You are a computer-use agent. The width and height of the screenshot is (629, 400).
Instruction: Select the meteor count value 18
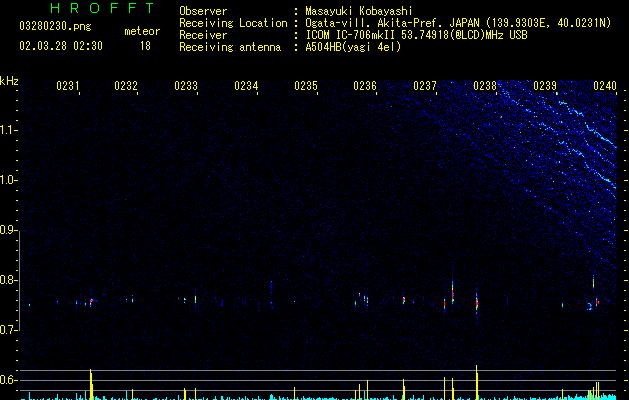tap(145, 46)
